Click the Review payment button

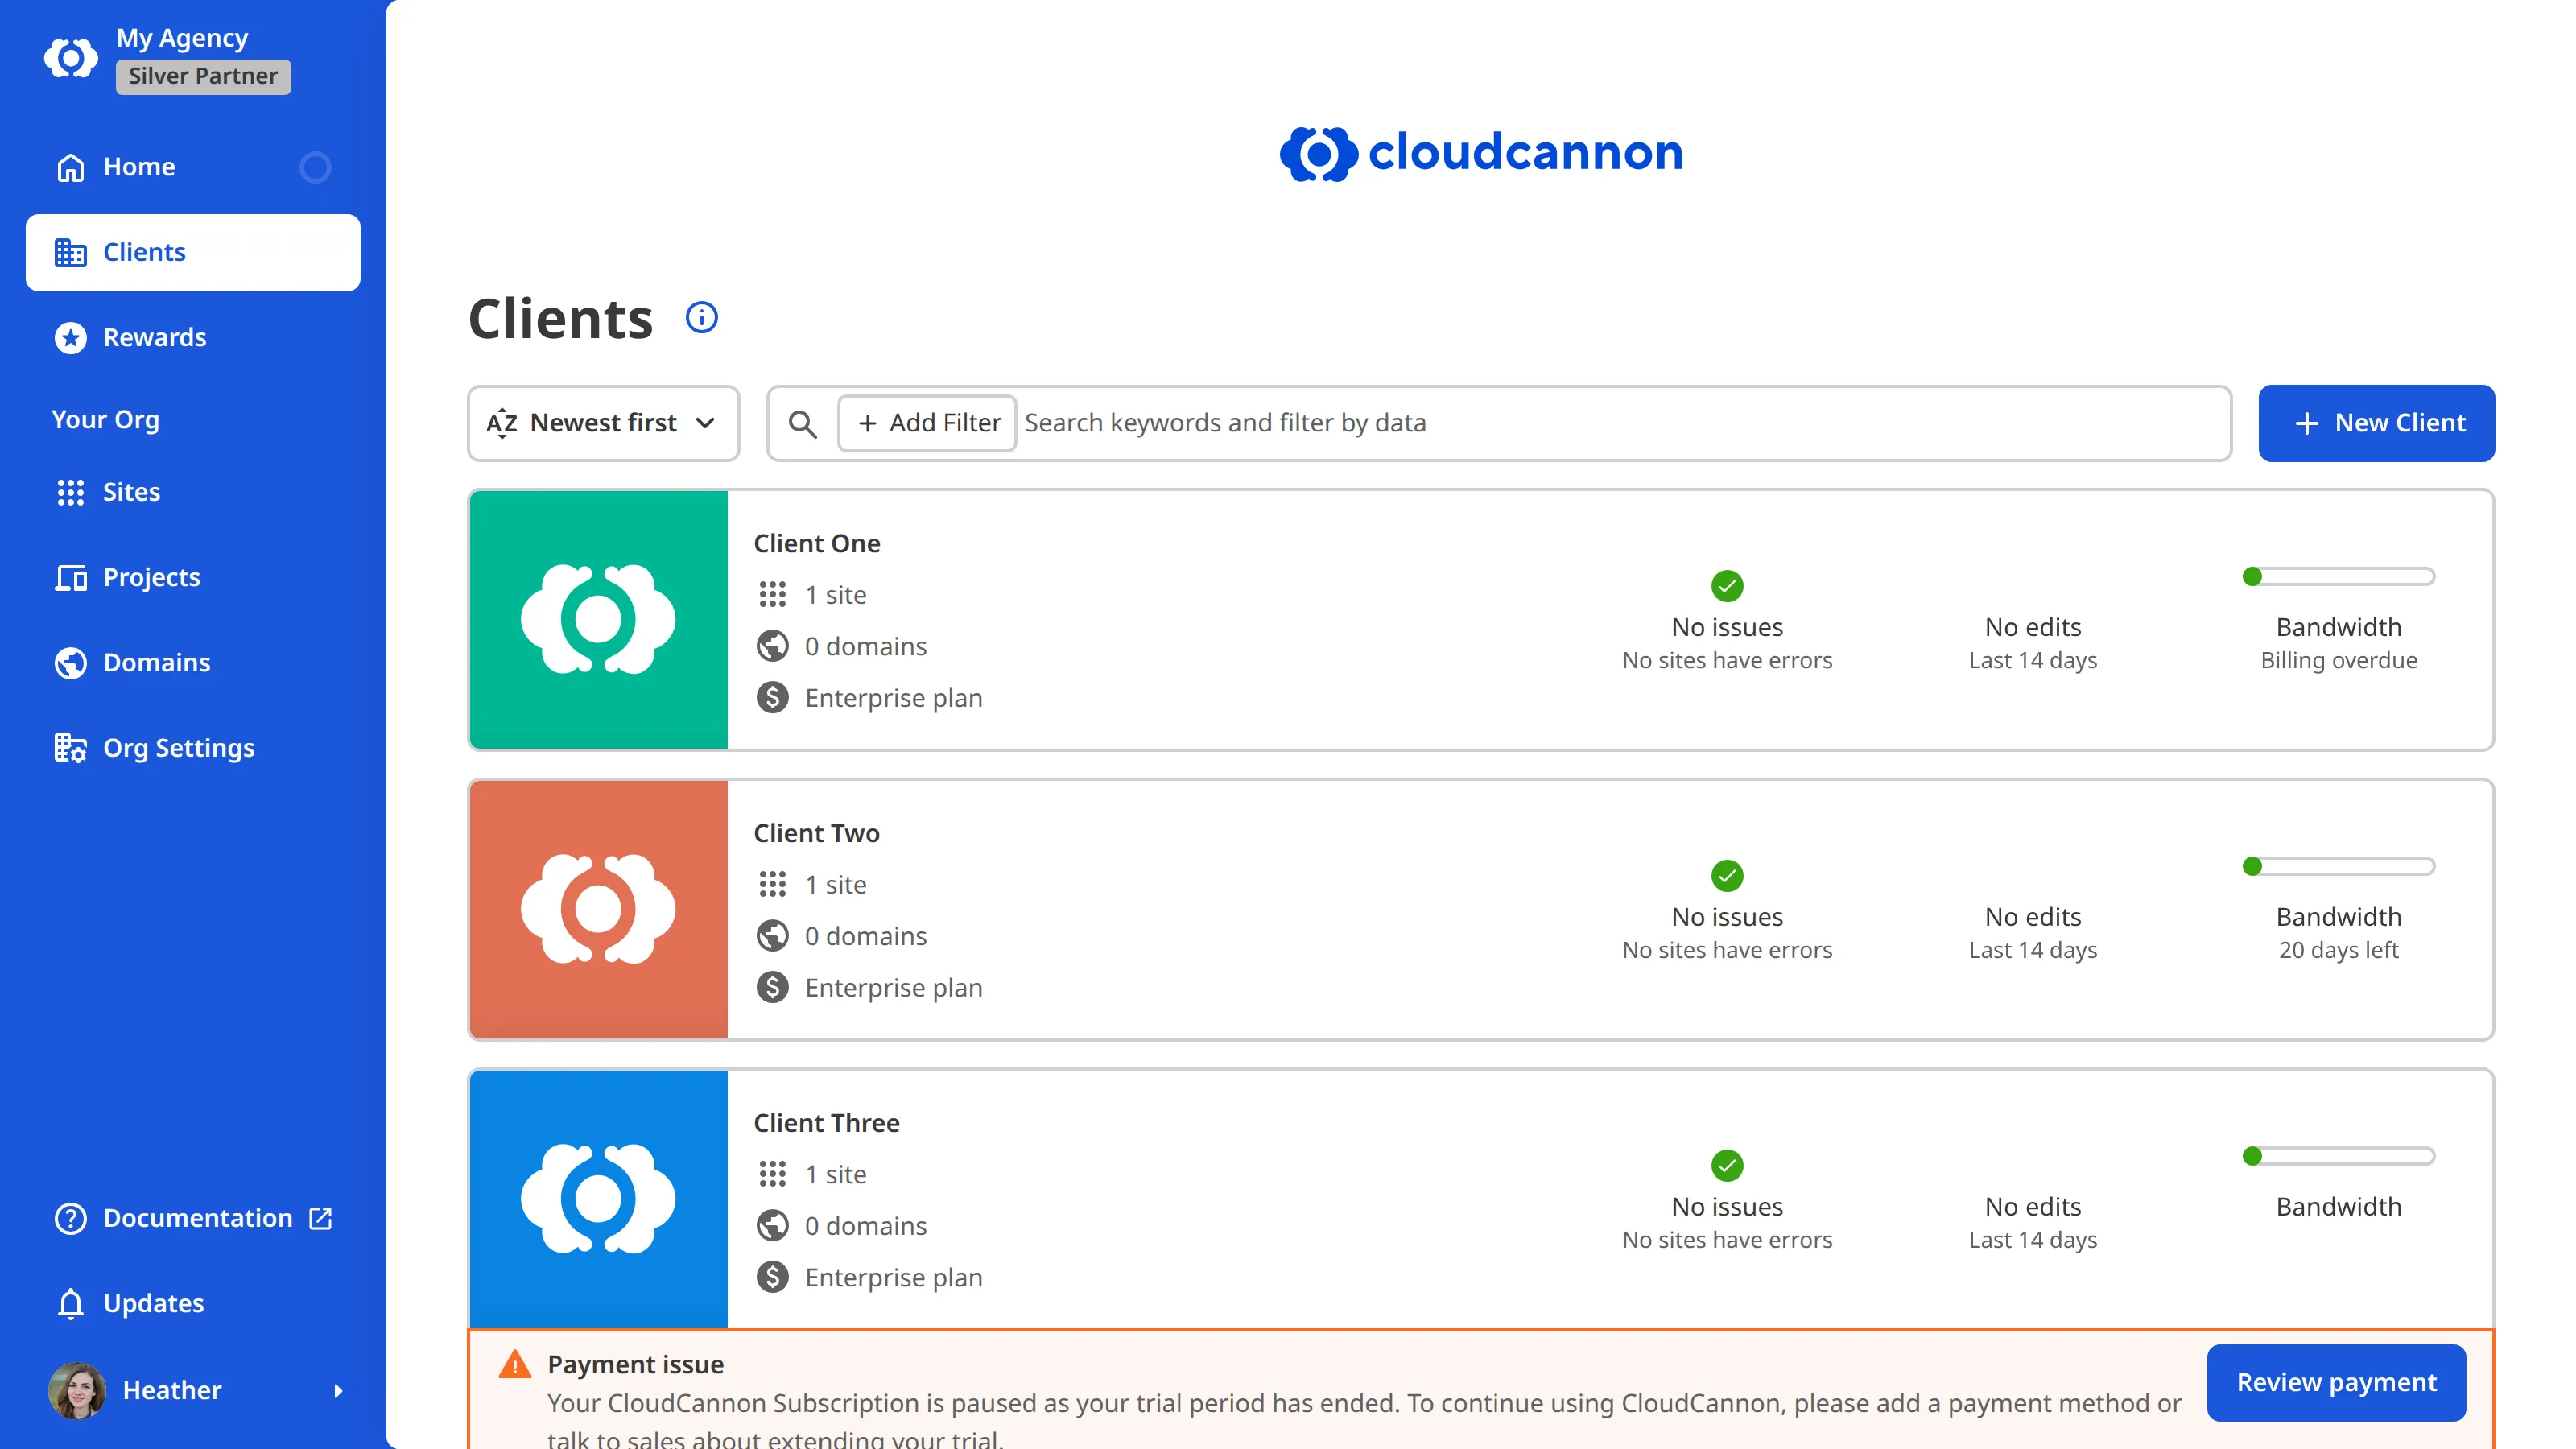pos(2336,1383)
